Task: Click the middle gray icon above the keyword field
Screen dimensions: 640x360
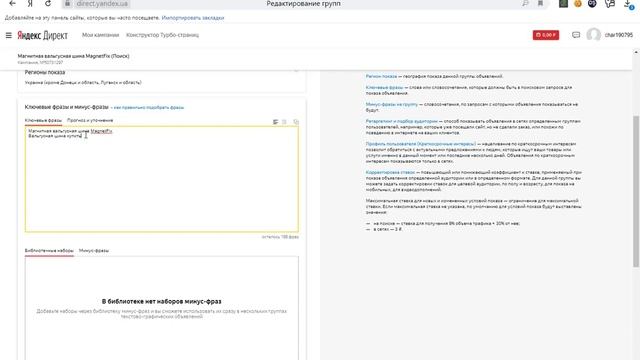Action: pyautogui.click(x=284, y=122)
